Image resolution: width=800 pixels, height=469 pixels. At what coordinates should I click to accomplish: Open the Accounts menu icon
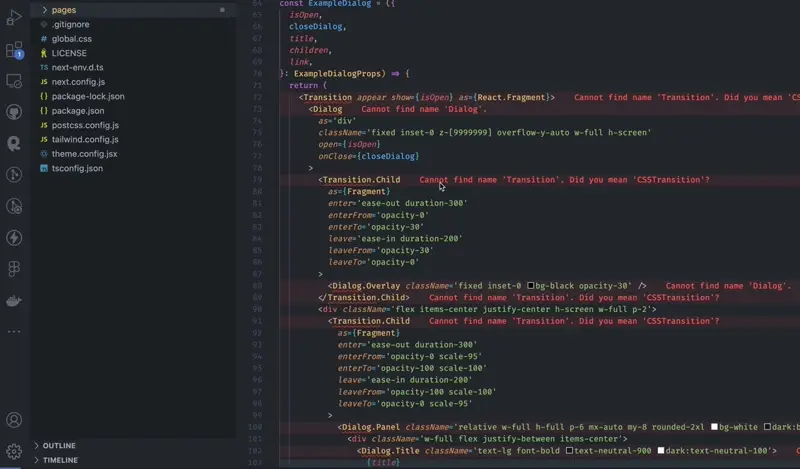(x=14, y=420)
